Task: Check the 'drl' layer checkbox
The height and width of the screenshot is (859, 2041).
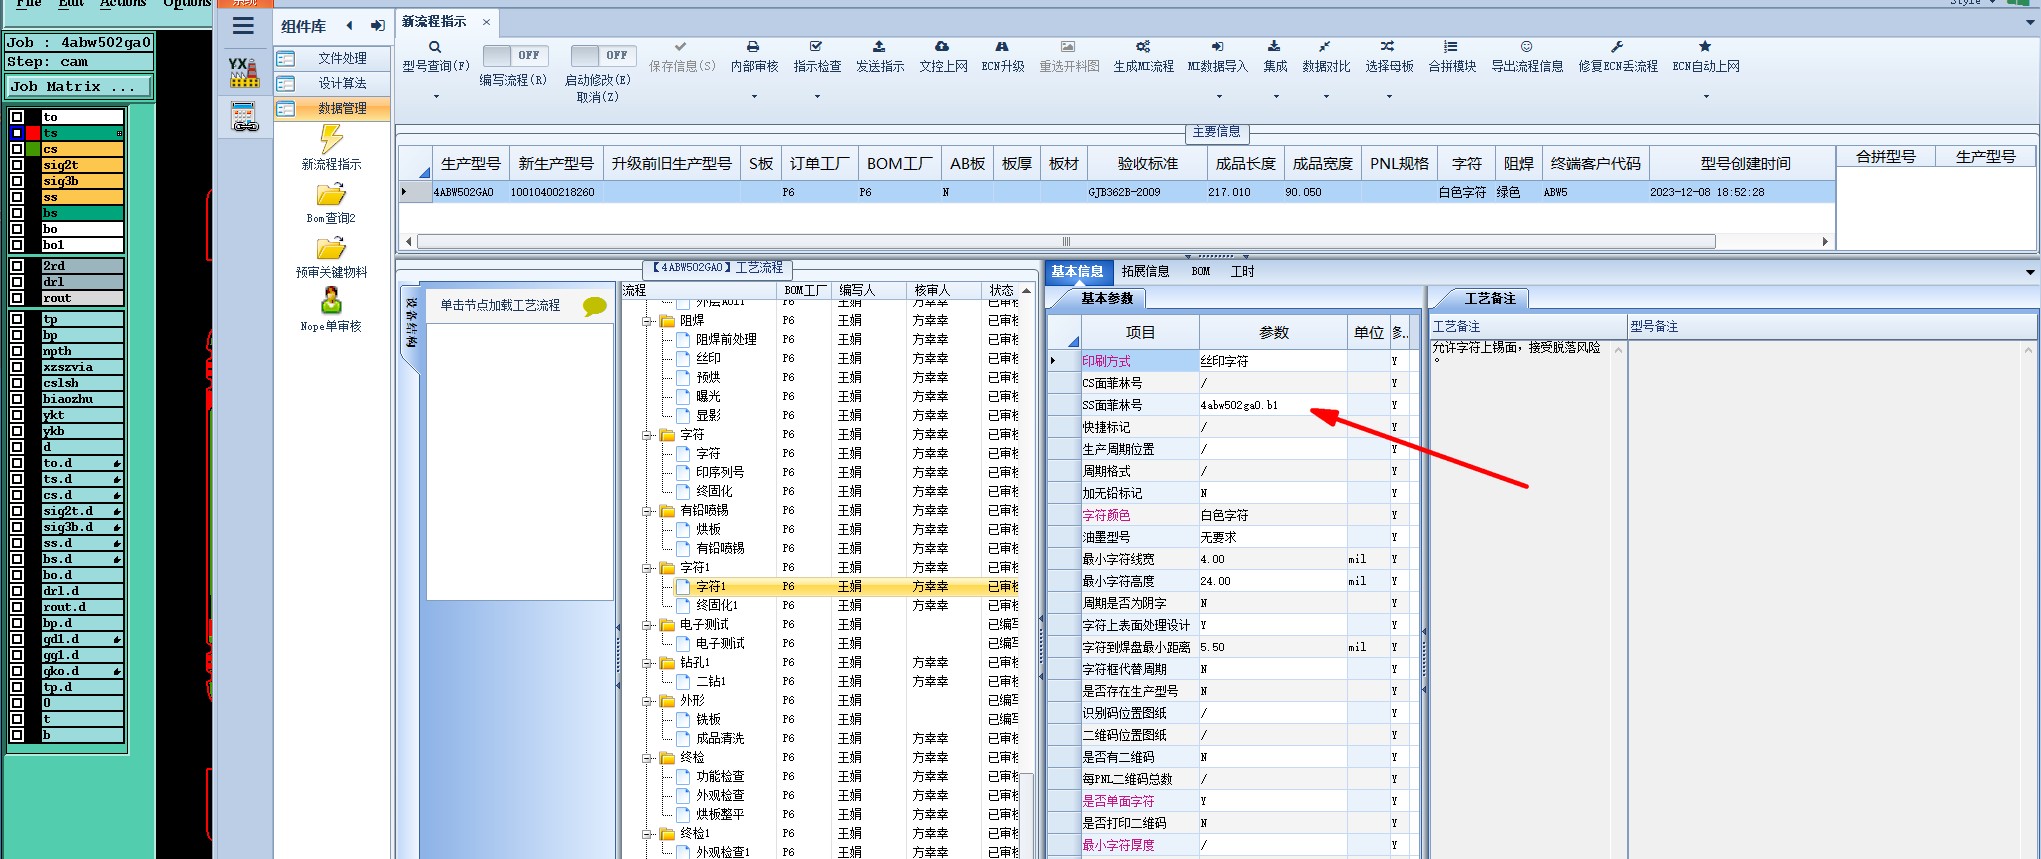Action: tap(16, 282)
